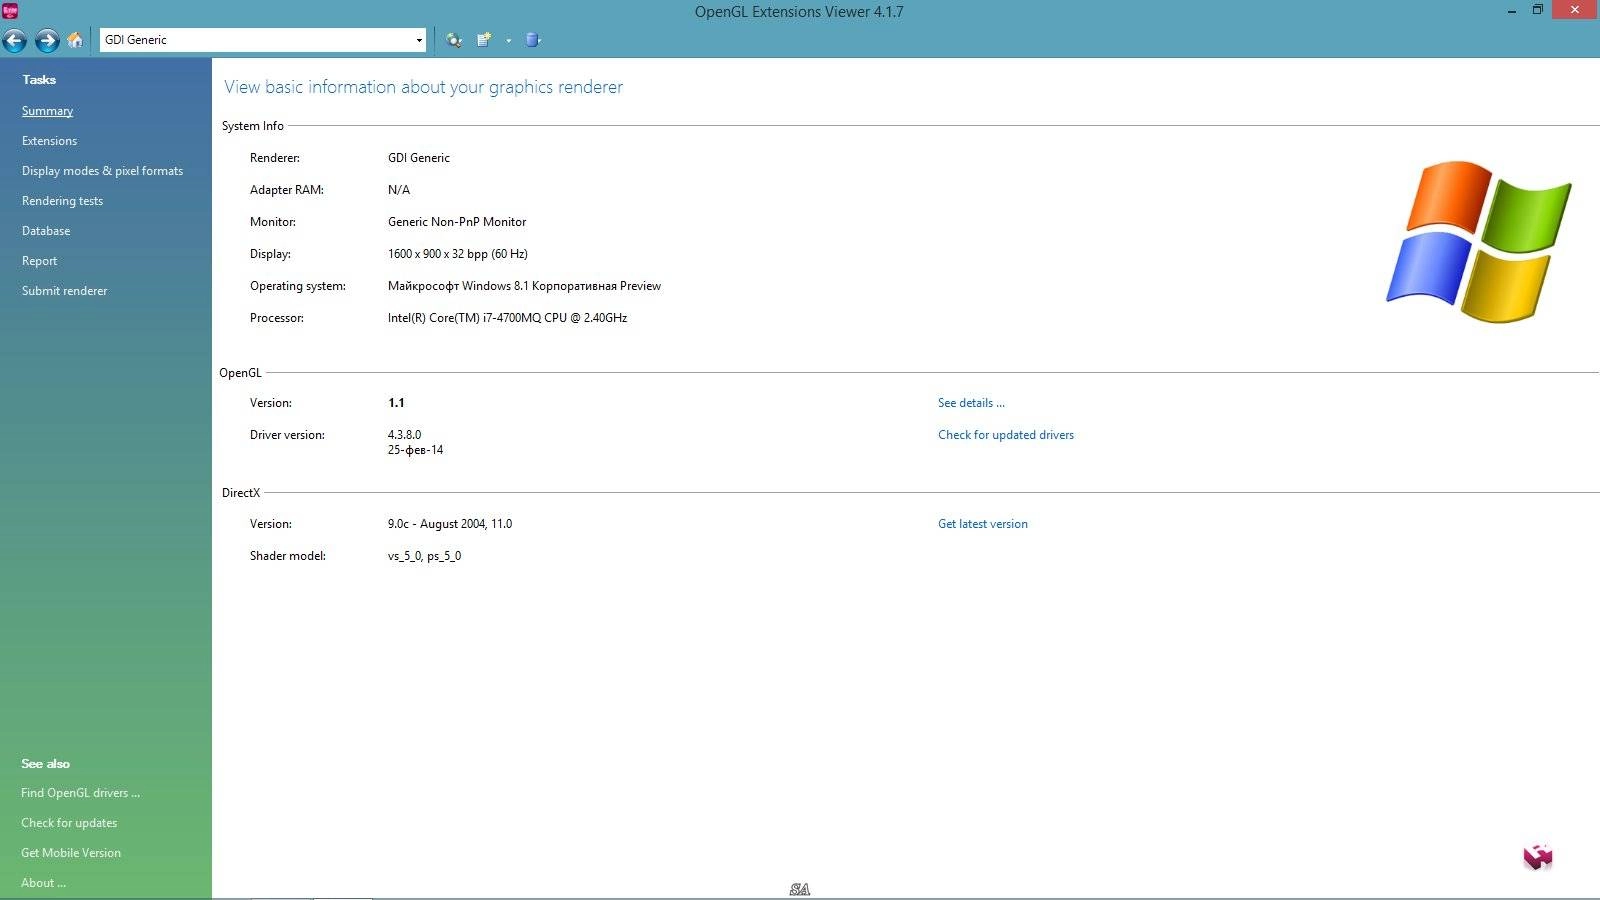The image size is (1600, 900).
Task: Open Find OpenGL drivers link
Action: [80, 793]
